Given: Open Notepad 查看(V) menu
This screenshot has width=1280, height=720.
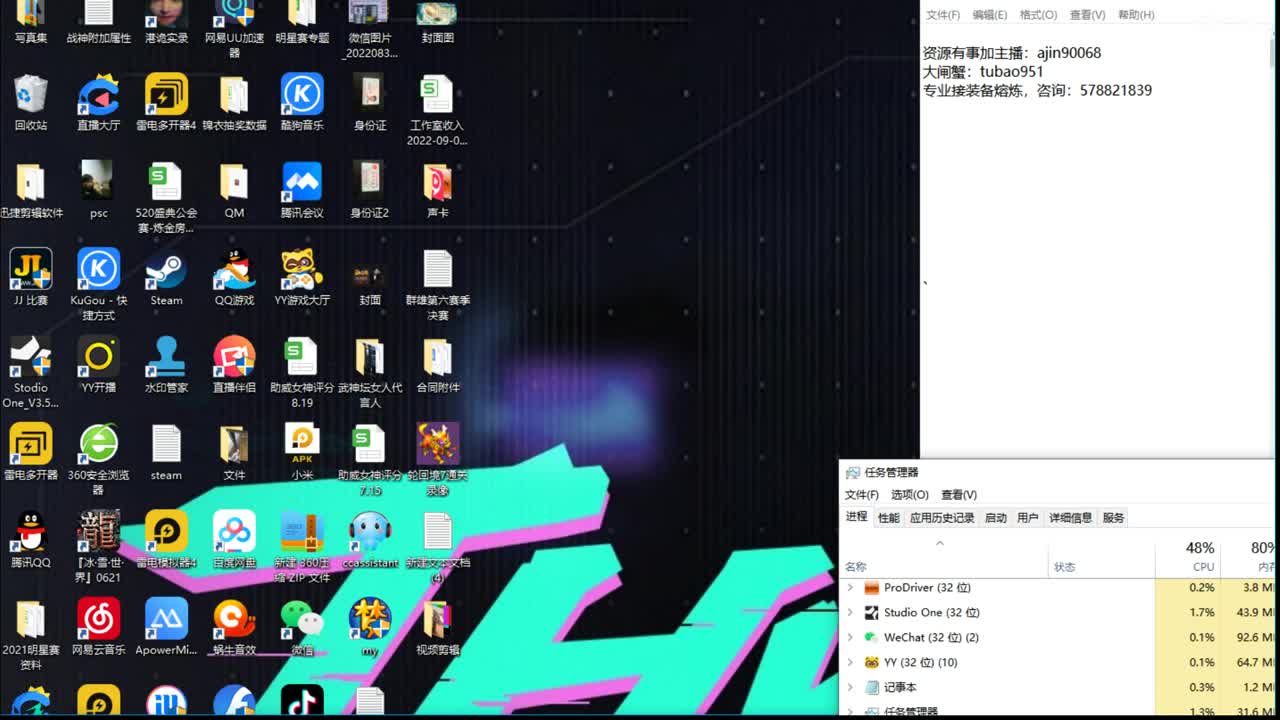Looking at the screenshot, I should click(1087, 15).
